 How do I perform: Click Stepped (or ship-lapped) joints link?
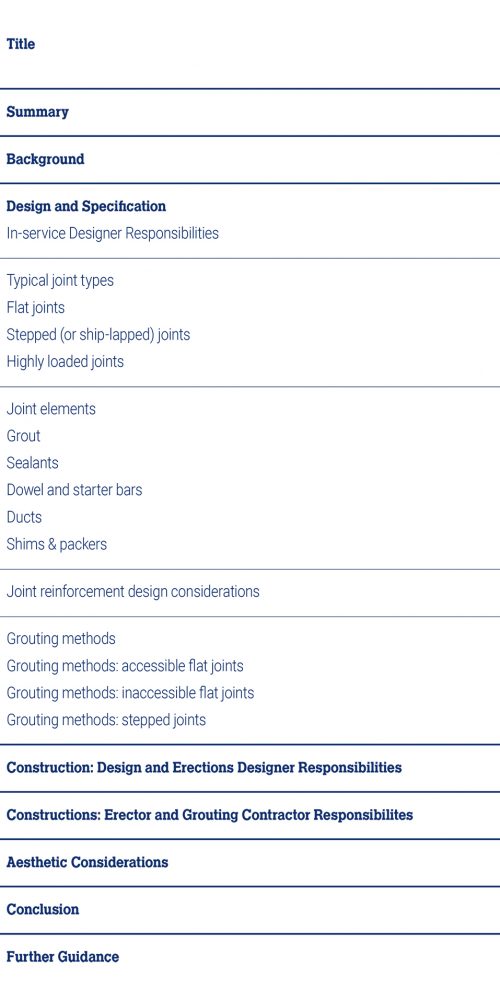pyautogui.click(x=98, y=334)
